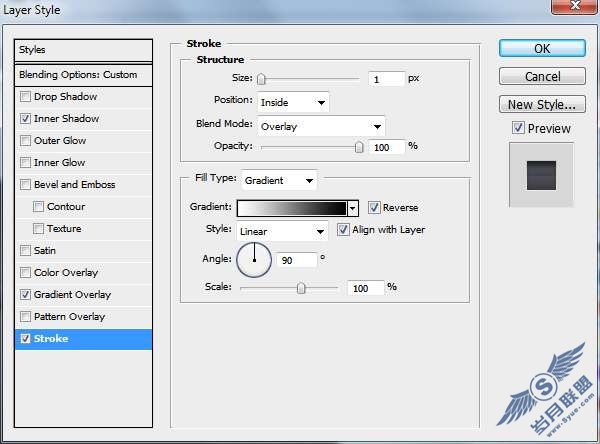This screenshot has width=600, height=444.
Task: Click the New Style... button
Action: coord(542,104)
